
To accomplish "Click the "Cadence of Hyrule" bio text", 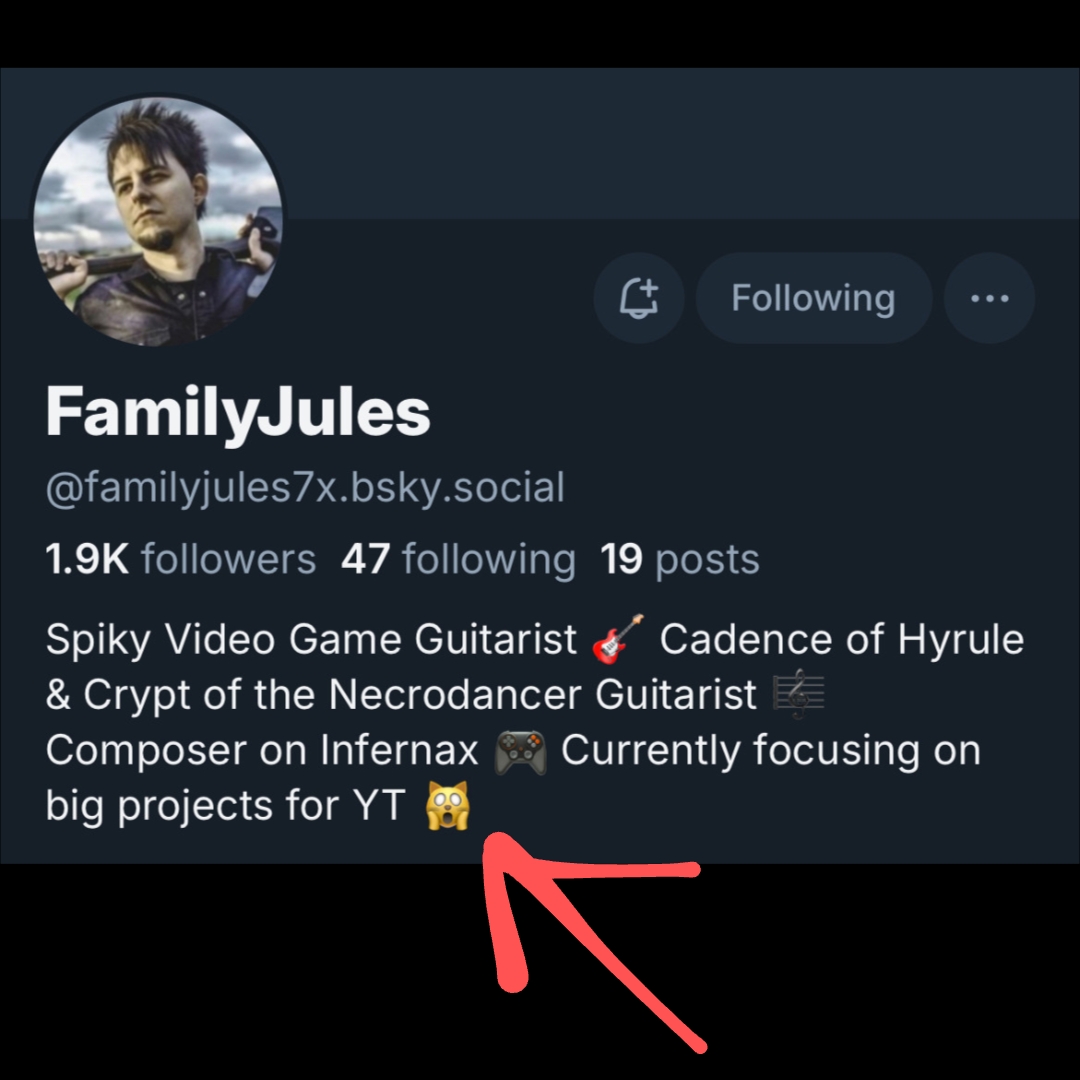I will click(841, 640).
